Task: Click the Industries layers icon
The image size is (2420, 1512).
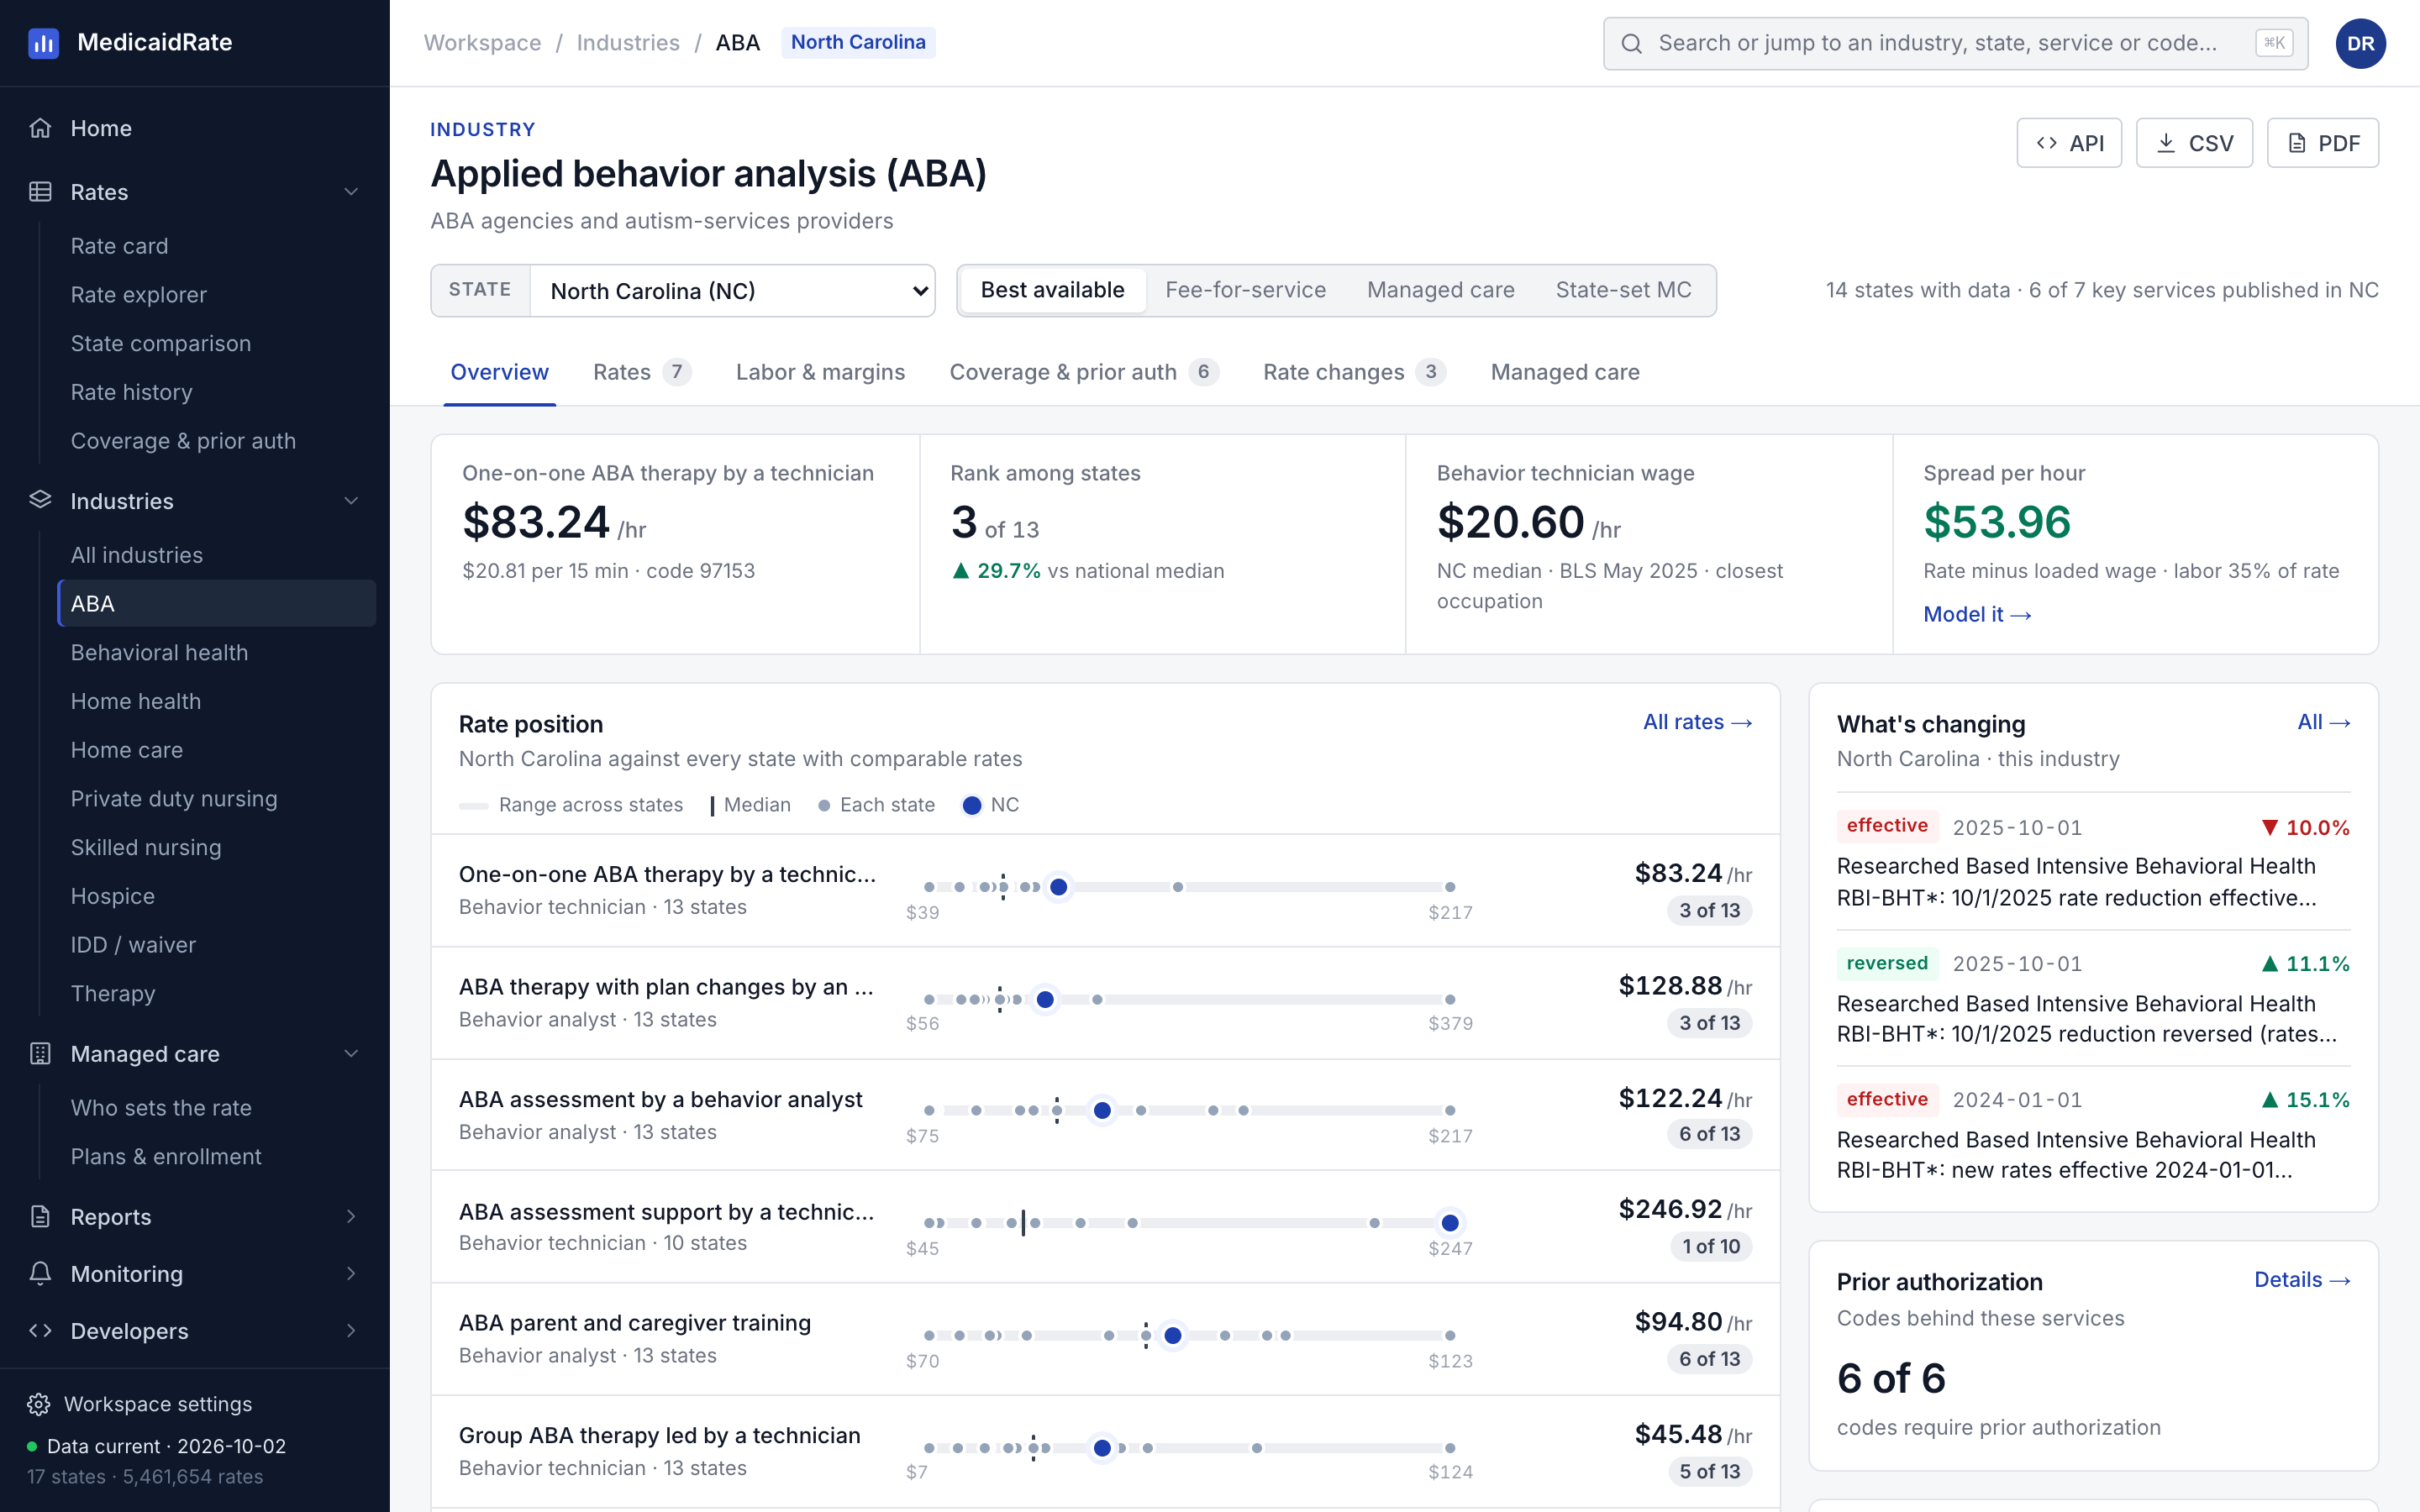Action: 40,500
